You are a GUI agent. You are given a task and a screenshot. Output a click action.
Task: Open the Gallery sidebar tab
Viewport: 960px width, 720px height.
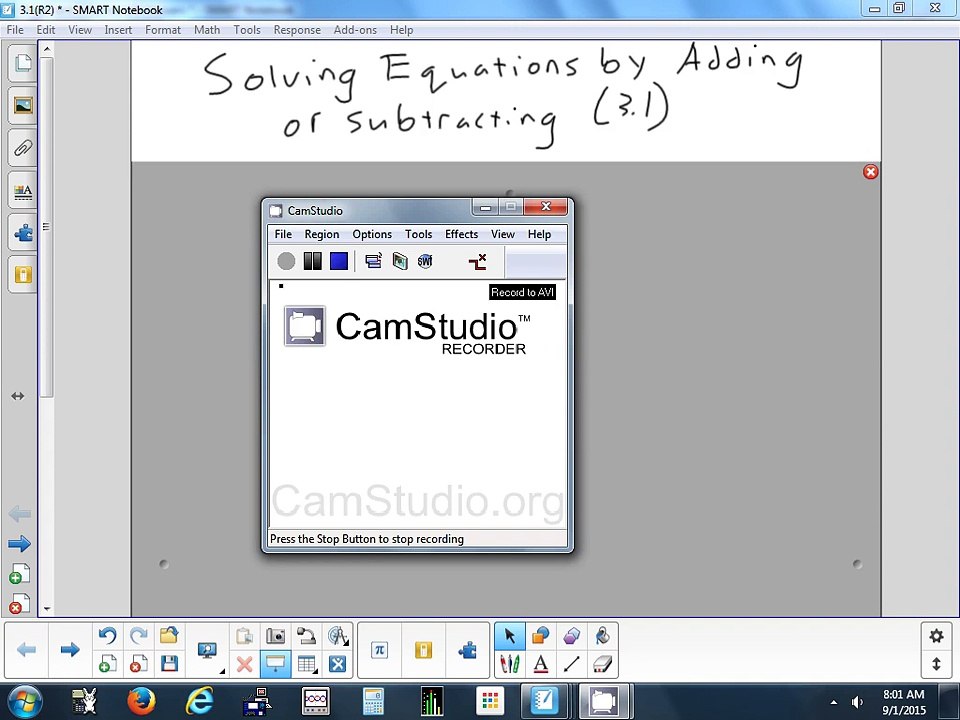23,105
